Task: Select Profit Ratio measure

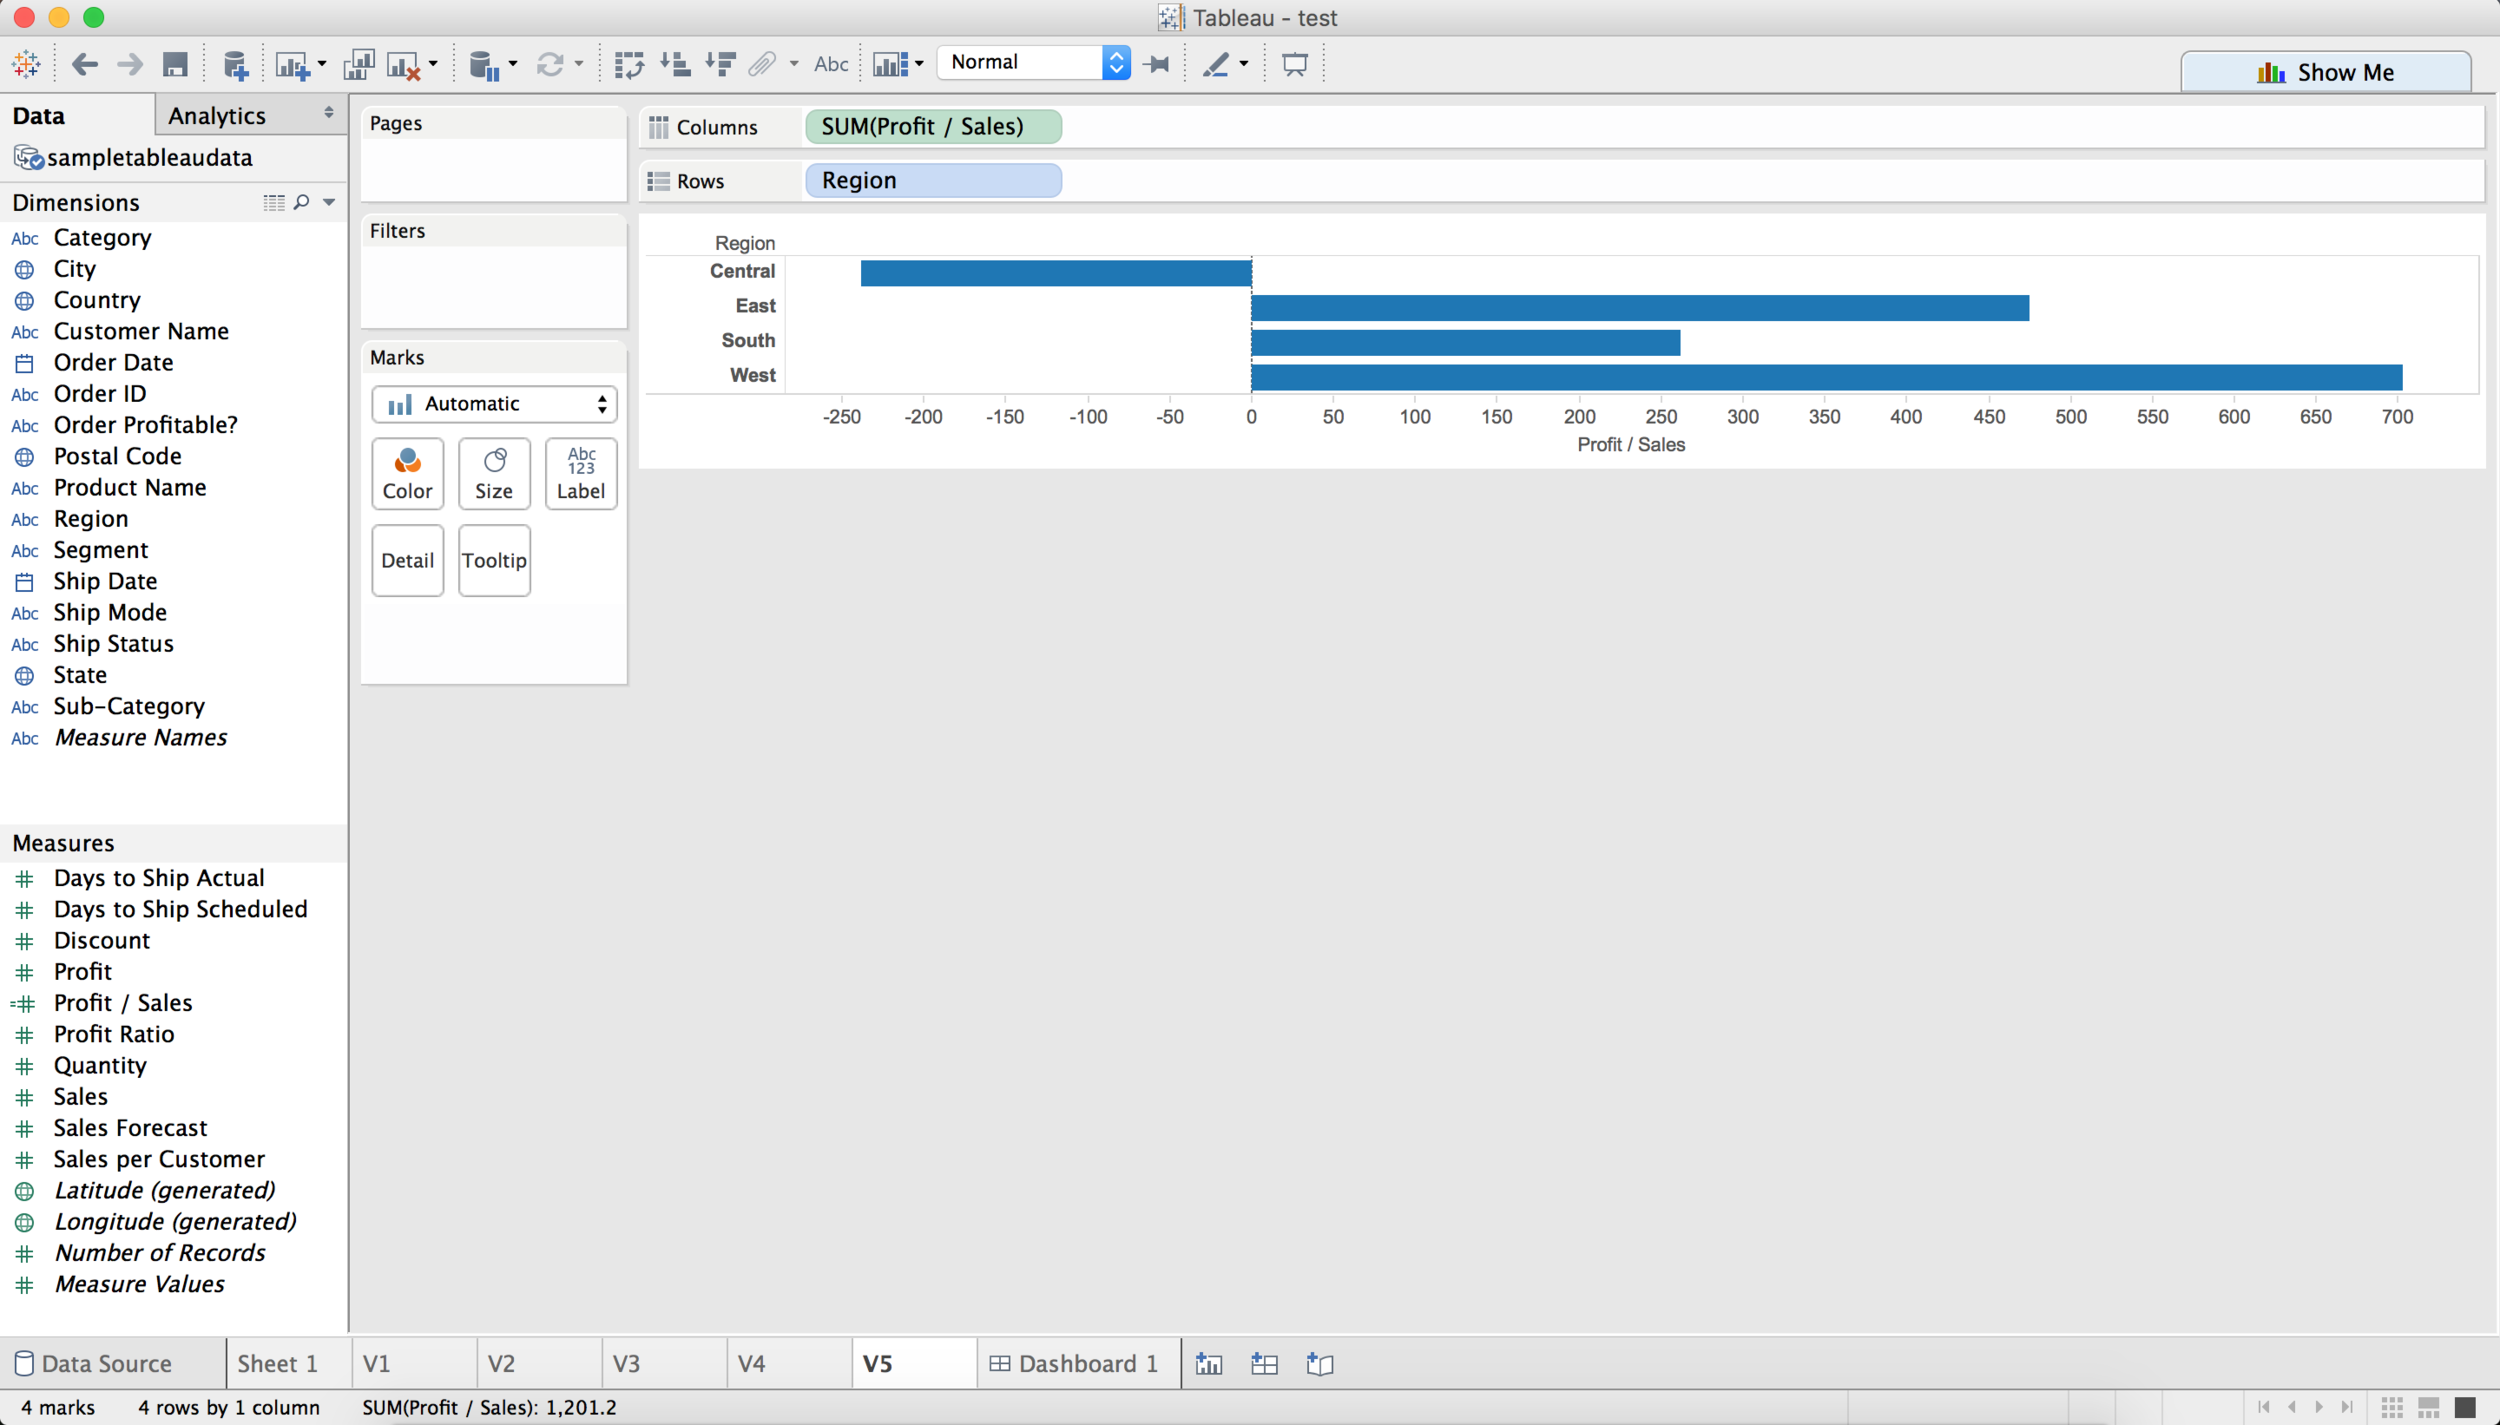Action: coord(113,1034)
